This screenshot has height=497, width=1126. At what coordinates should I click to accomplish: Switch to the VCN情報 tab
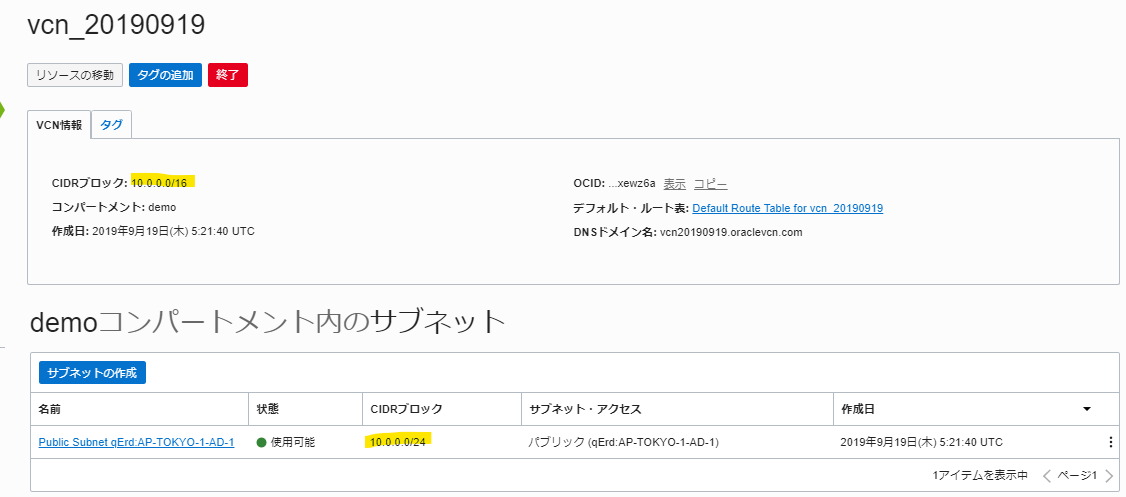click(59, 125)
